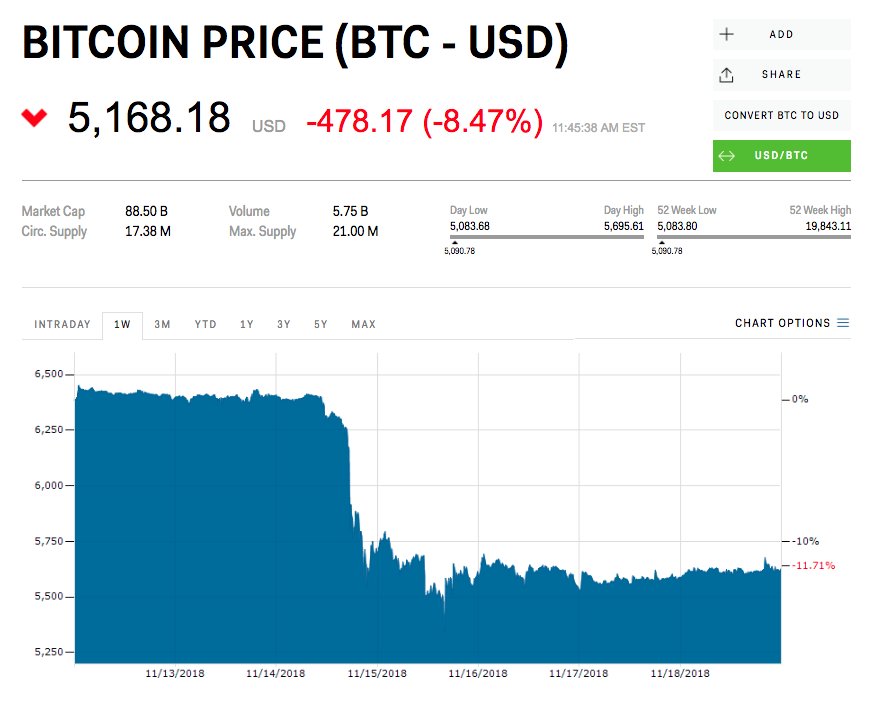Click the Day Low marker triangle
877x718 pixels.
(x=454, y=243)
